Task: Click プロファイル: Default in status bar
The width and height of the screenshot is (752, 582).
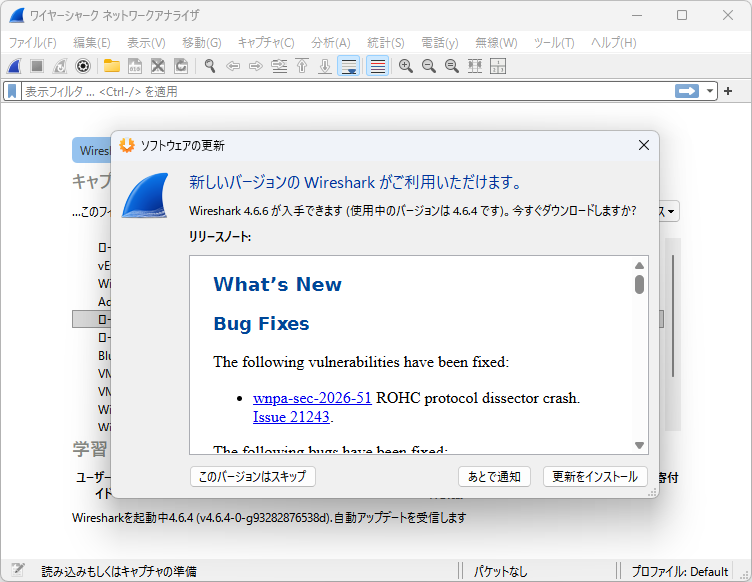Action: 680,571
